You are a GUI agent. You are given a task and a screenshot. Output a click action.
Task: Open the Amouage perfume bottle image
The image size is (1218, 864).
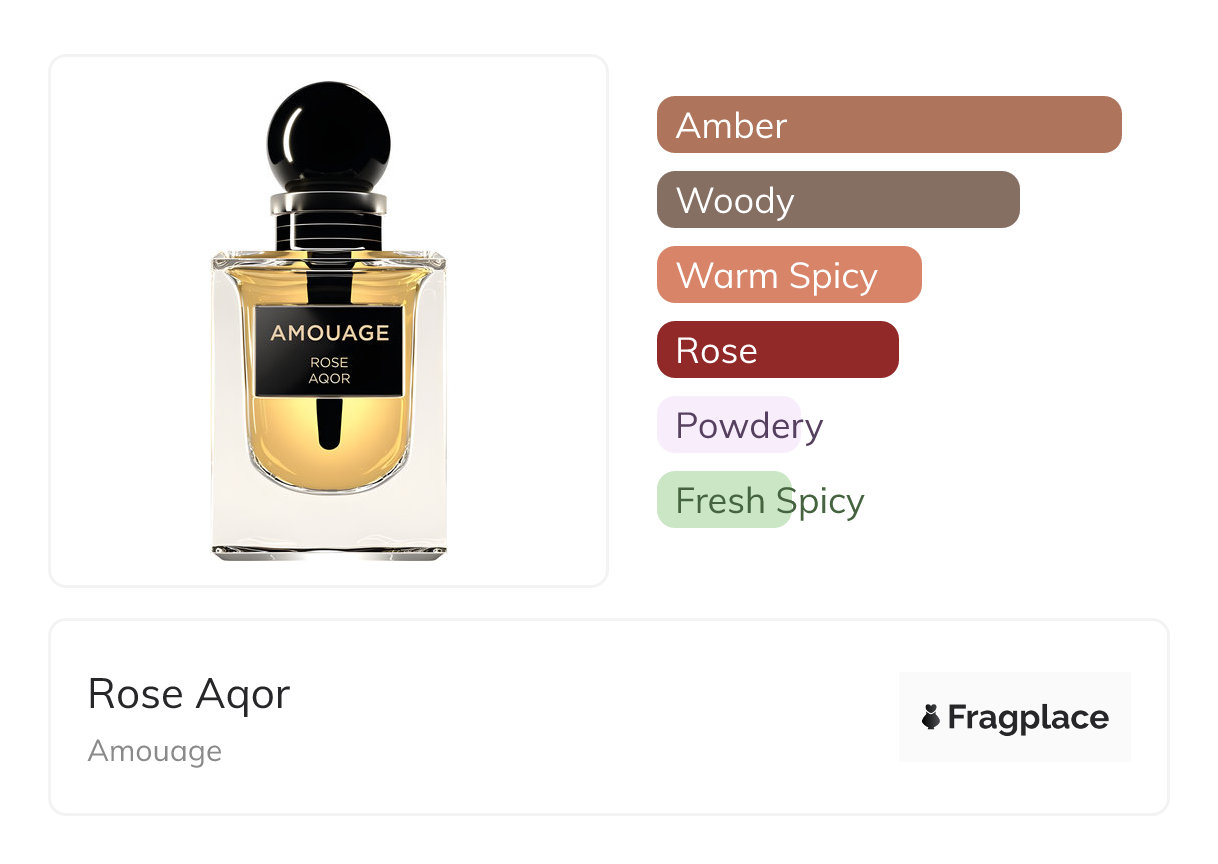pyautogui.click(x=329, y=321)
